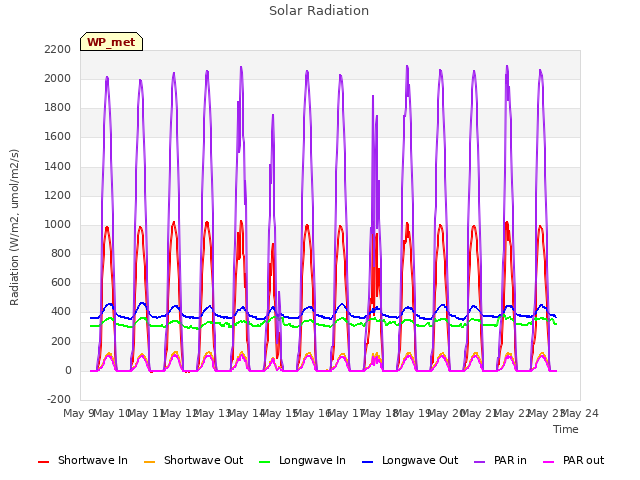Click the 2000 y-axis tick label

click(x=58, y=78)
